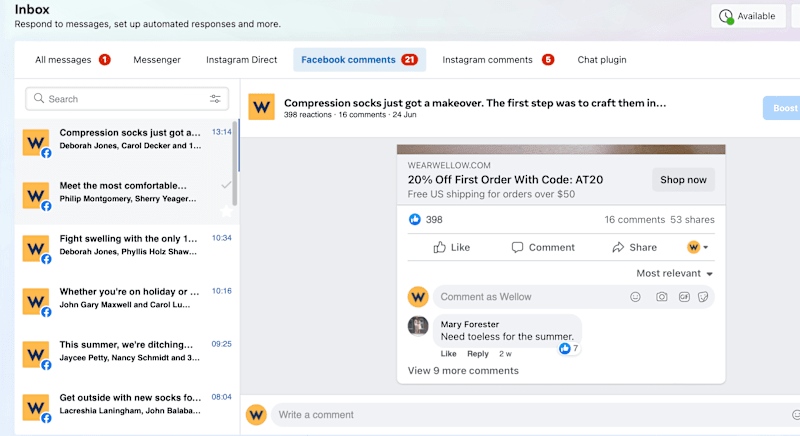
Task: Star the 'Meet the most comfortable' conversation
Action: (x=226, y=211)
